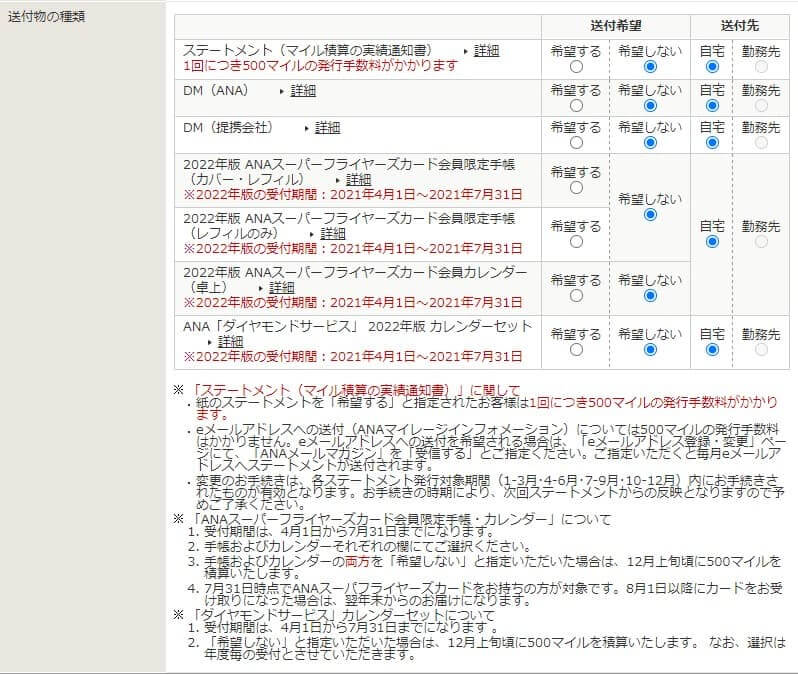Open 詳細 link for カレンダー（卓上）

click(282, 288)
